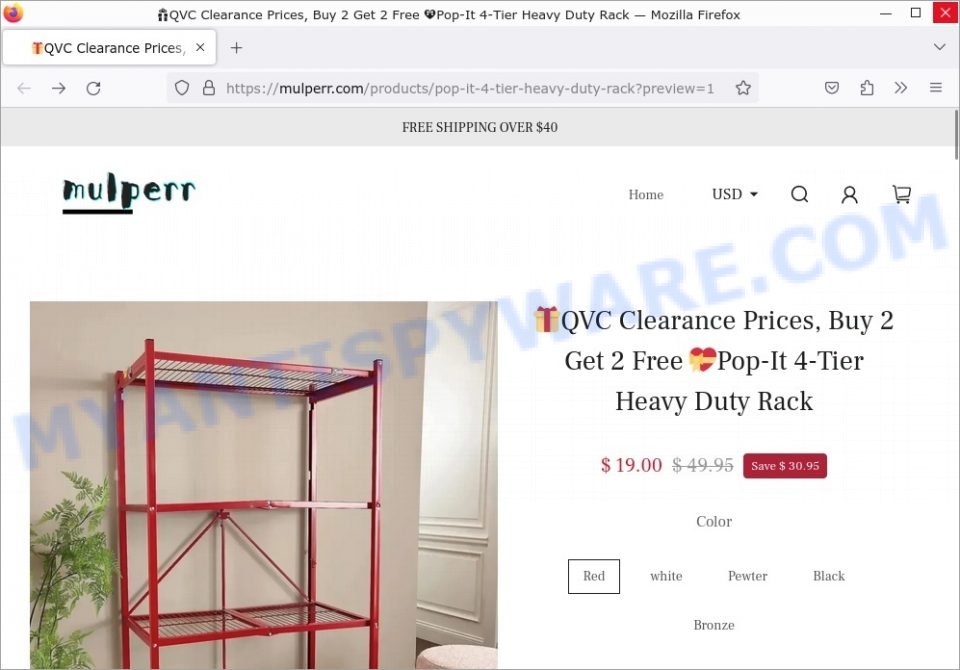This screenshot has height=670, width=960.
Task: Open the Firefox hamburger application menu
Action: (x=936, y=88)
